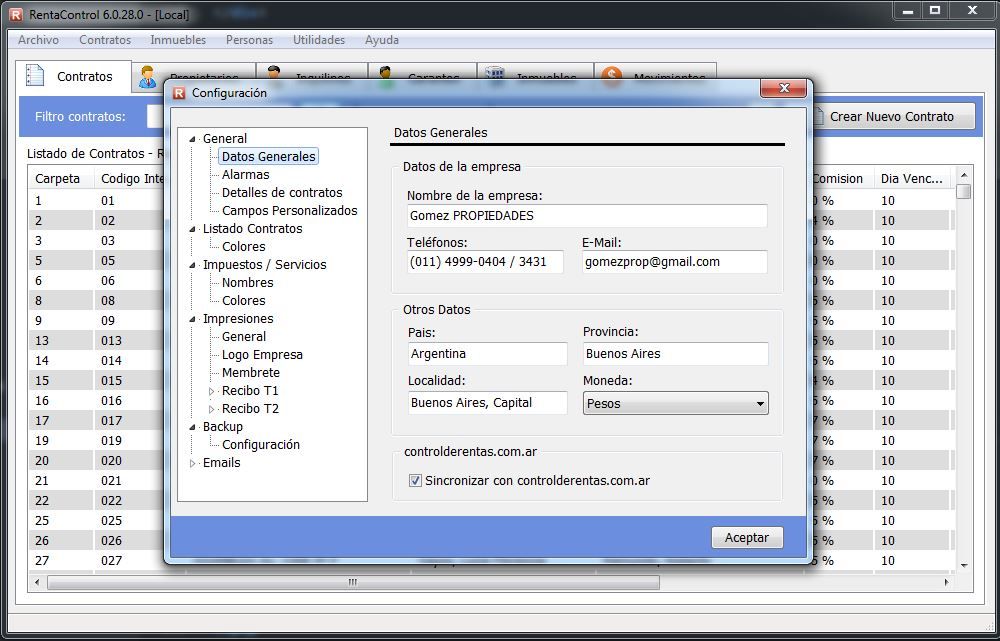Click the E-Mail input field
1000x641 pixels.
[675, 262]
